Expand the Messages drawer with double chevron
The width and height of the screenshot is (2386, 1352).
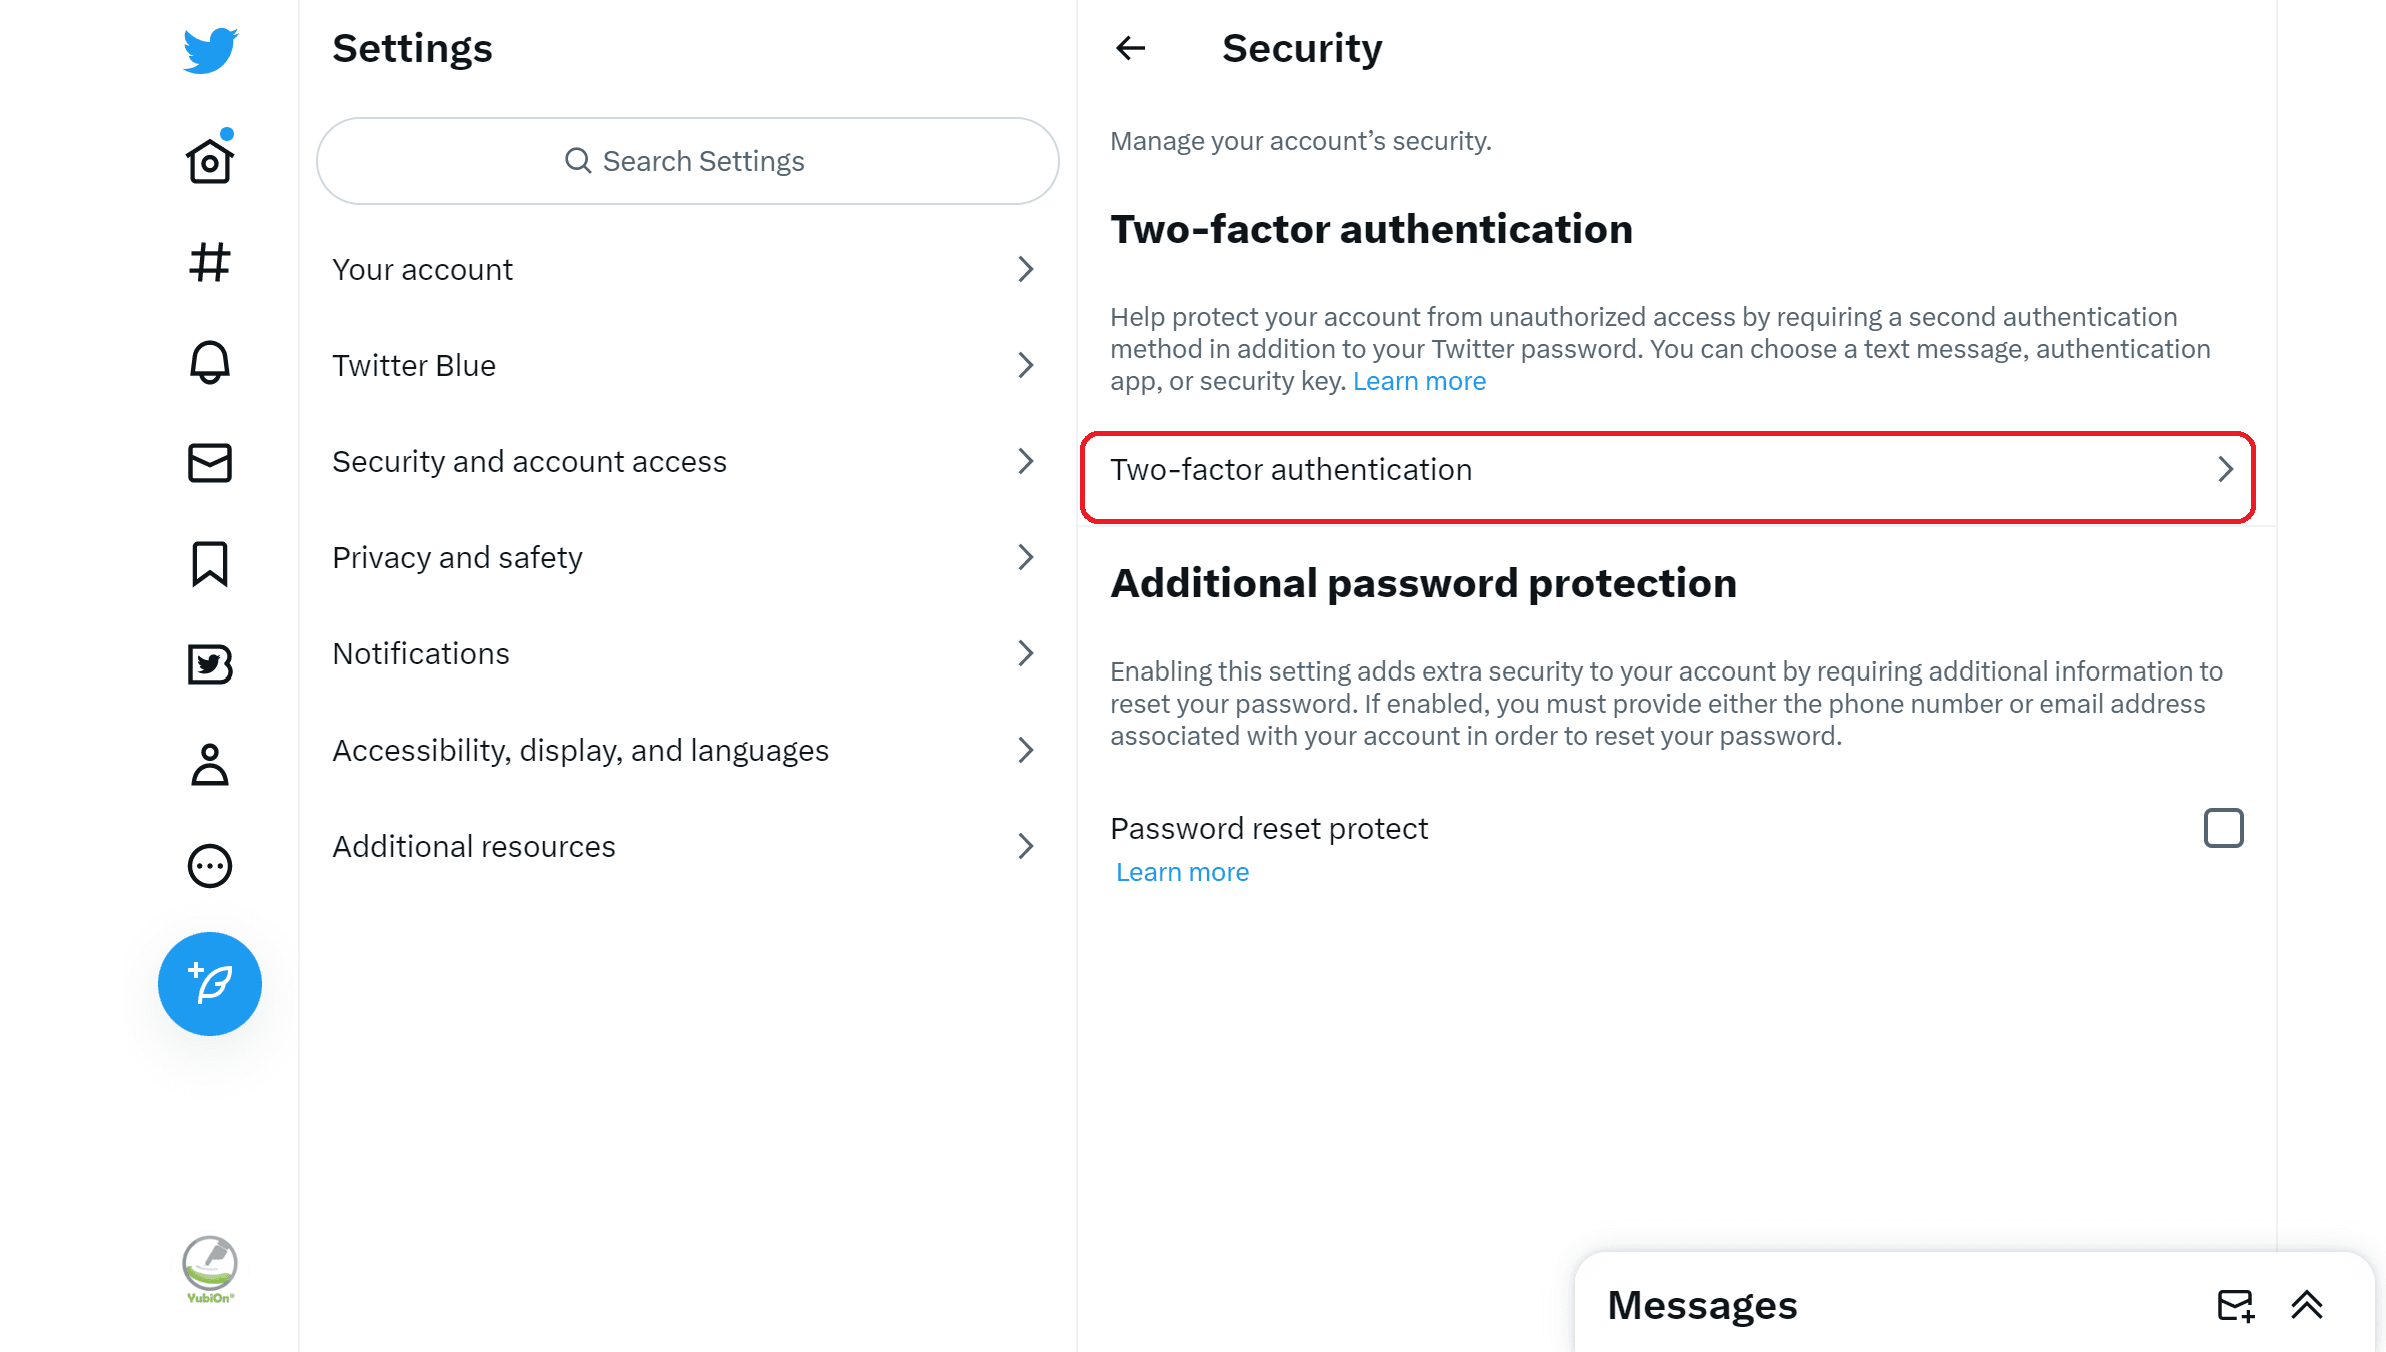pos(2307,1305)
